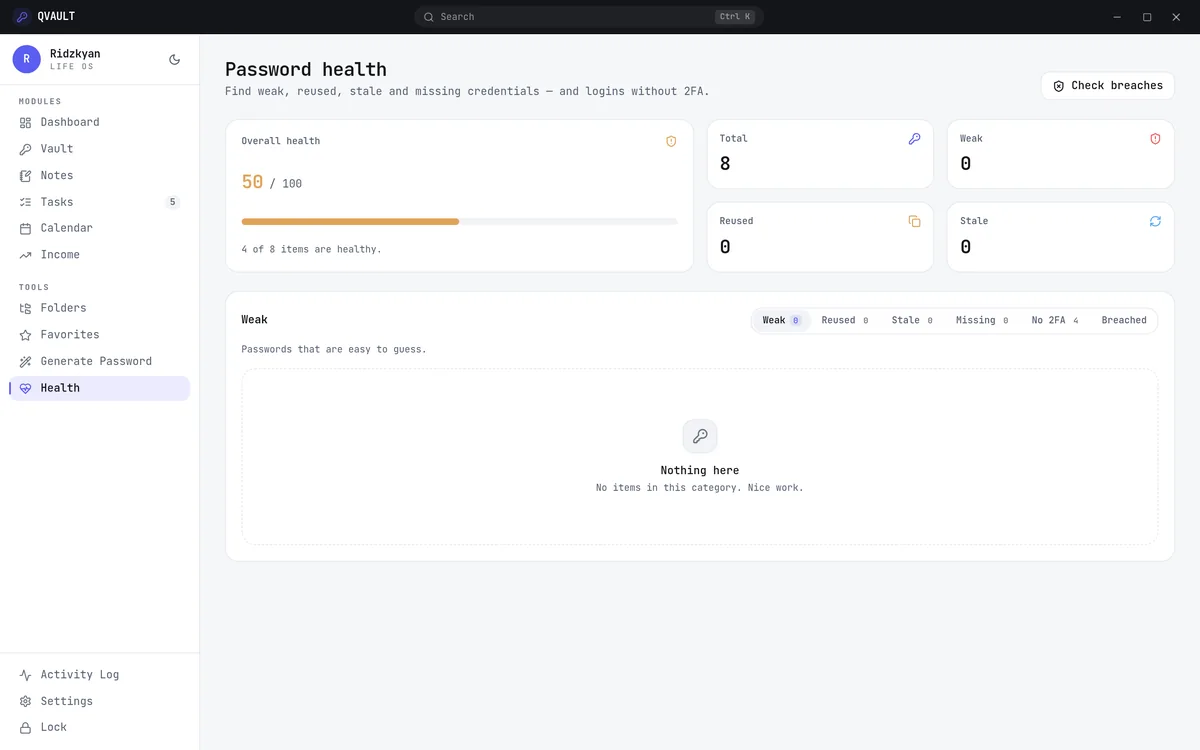The width and height of the screenshot is (1200, 750).
Task: Click the Ridzkyan profile name
Action: [x=75, y=53]
